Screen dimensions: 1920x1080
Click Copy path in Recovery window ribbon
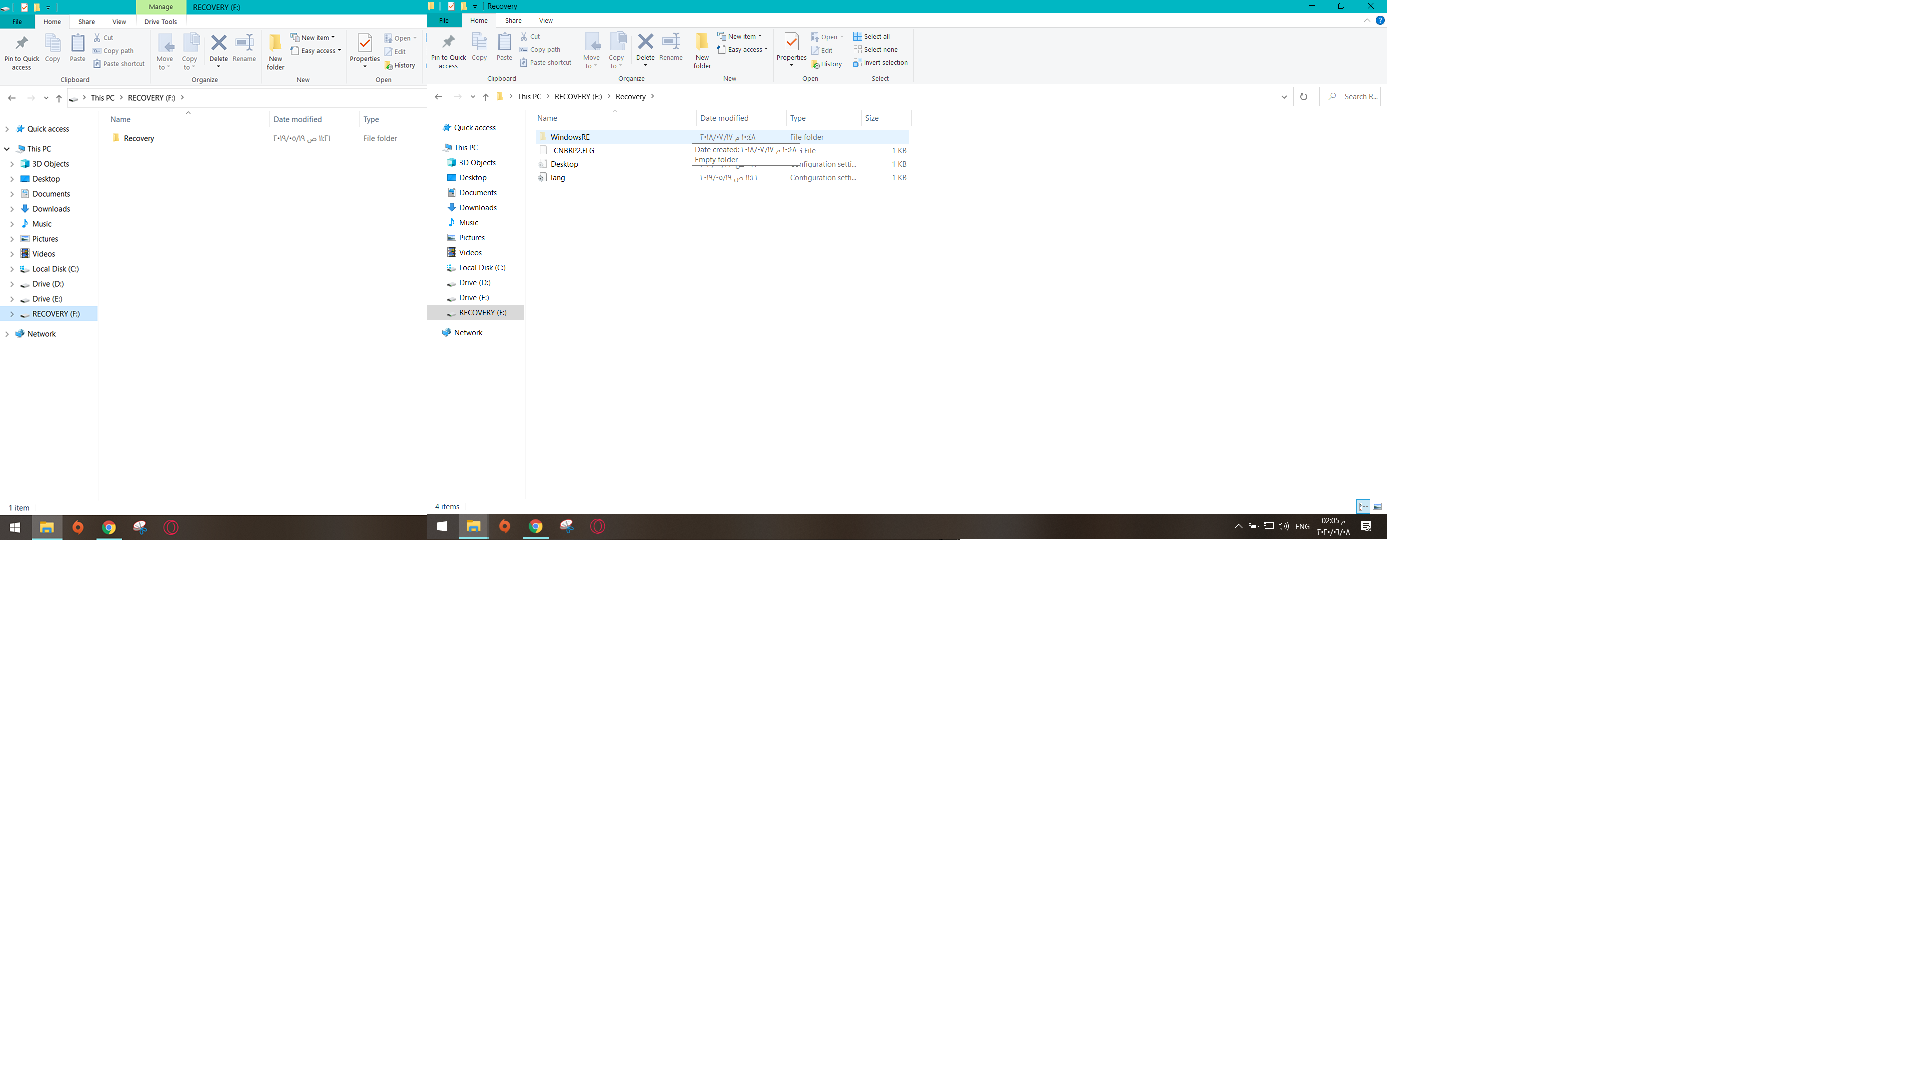[540, 49]
